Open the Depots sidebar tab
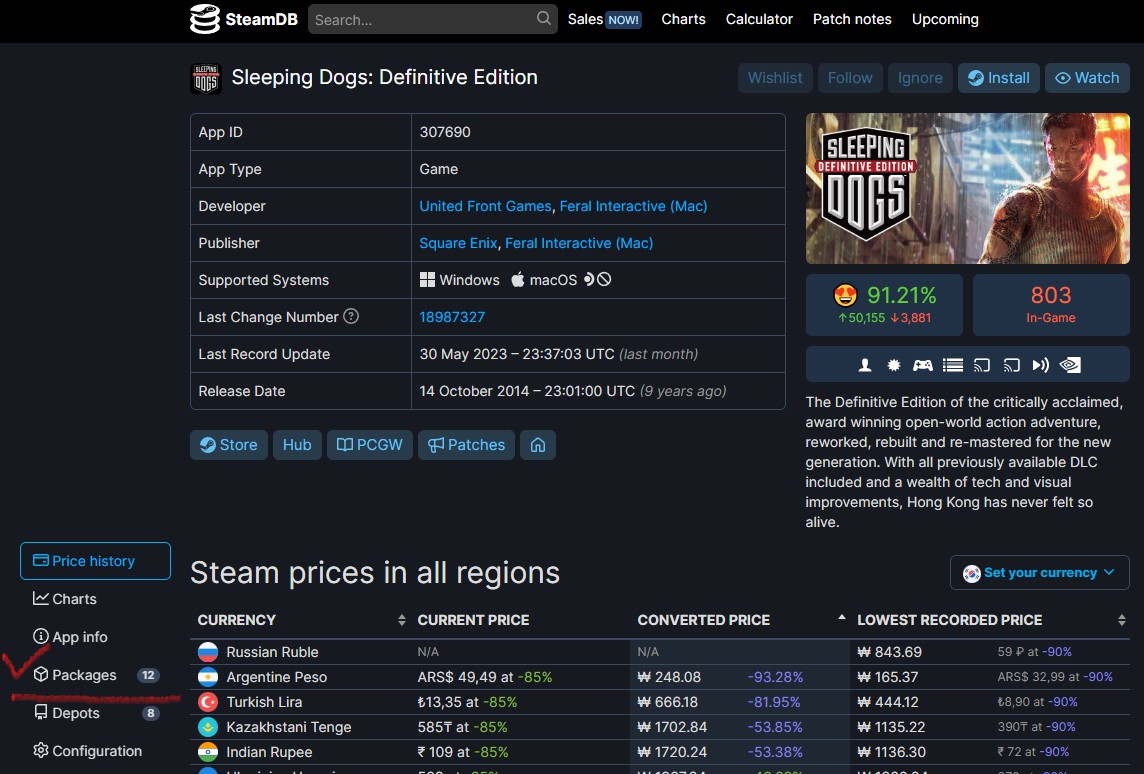Screen dimensions: 1144x774 (x=96, y=713)
